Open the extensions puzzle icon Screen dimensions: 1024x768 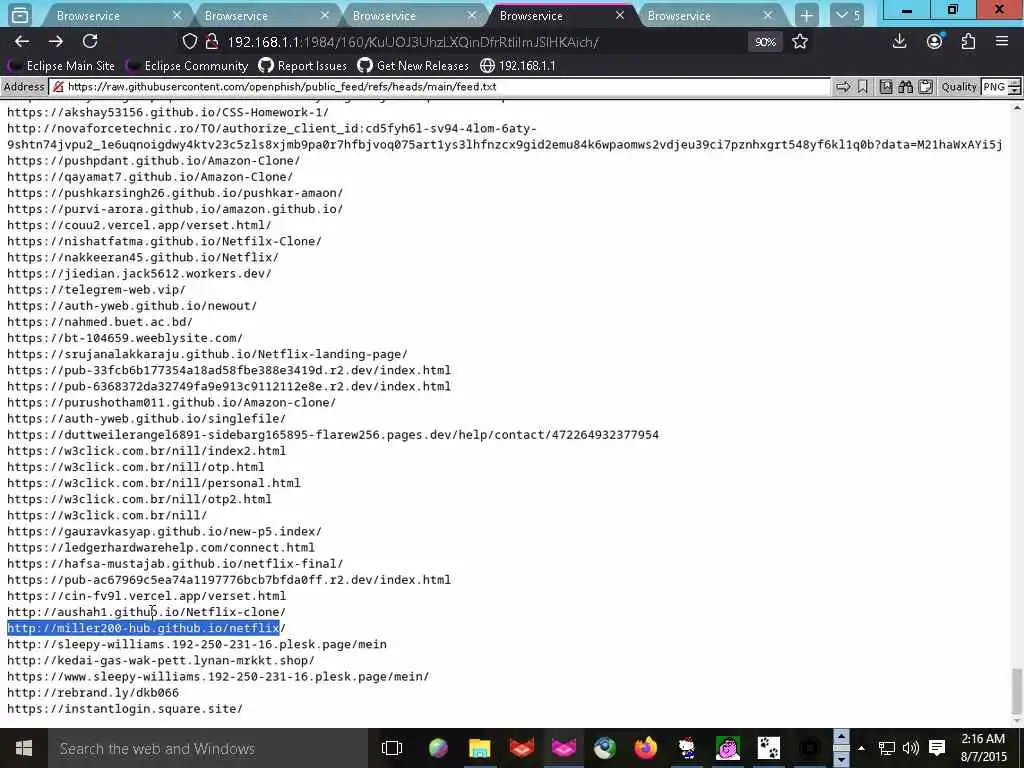[x=968, y=42]
